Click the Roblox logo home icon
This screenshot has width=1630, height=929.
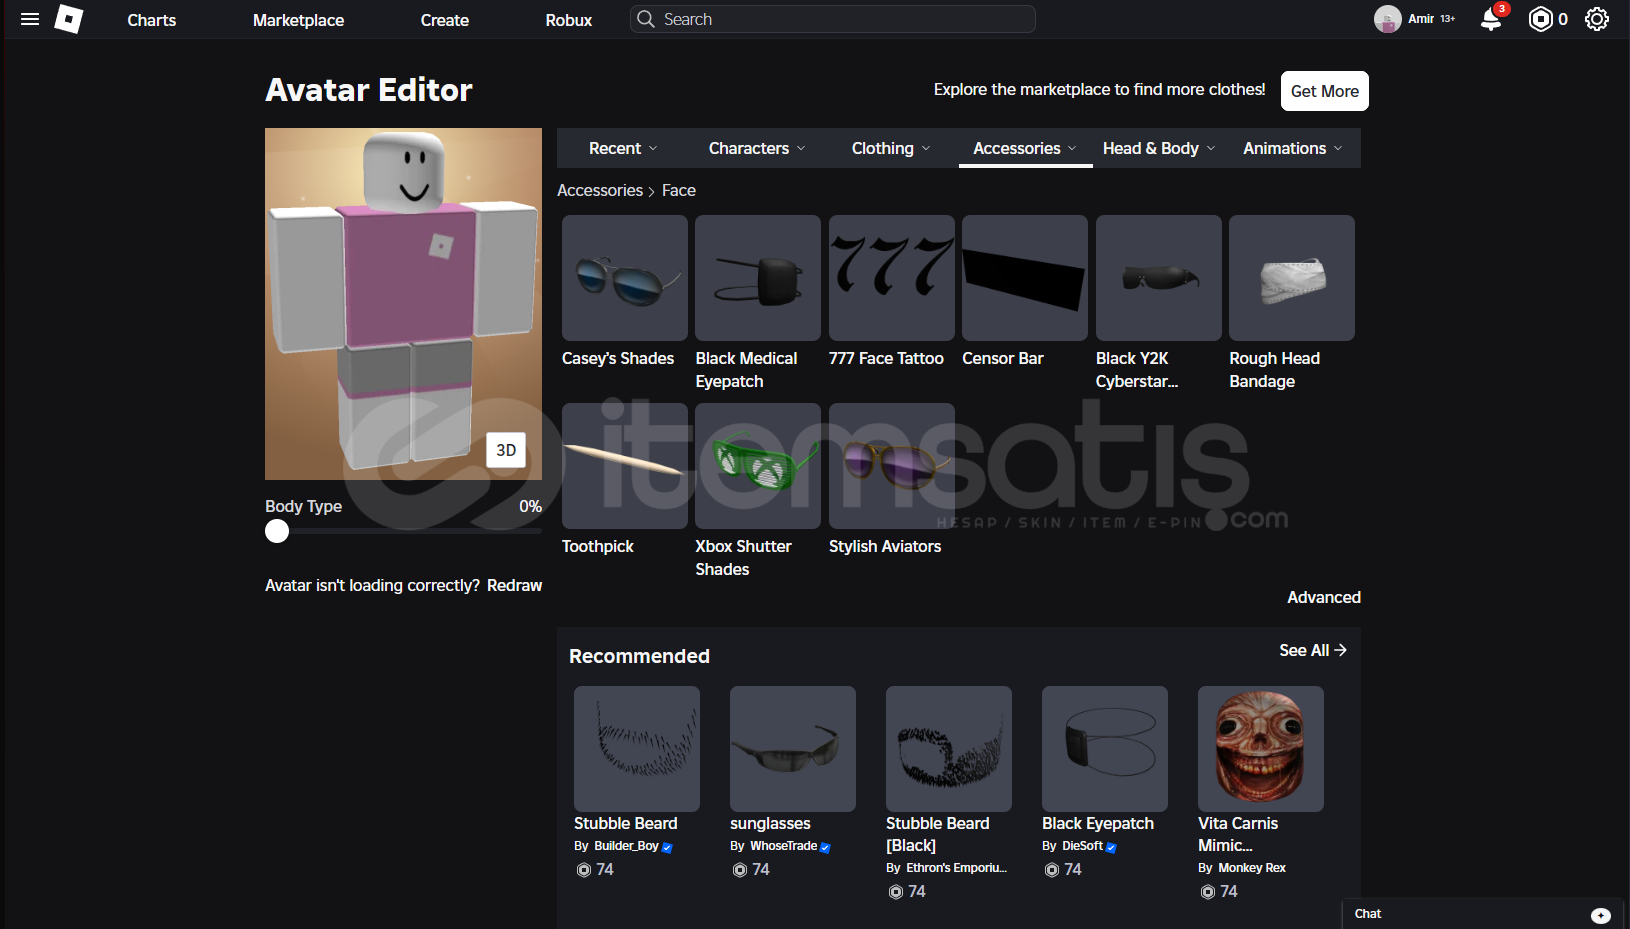(68, 19)
